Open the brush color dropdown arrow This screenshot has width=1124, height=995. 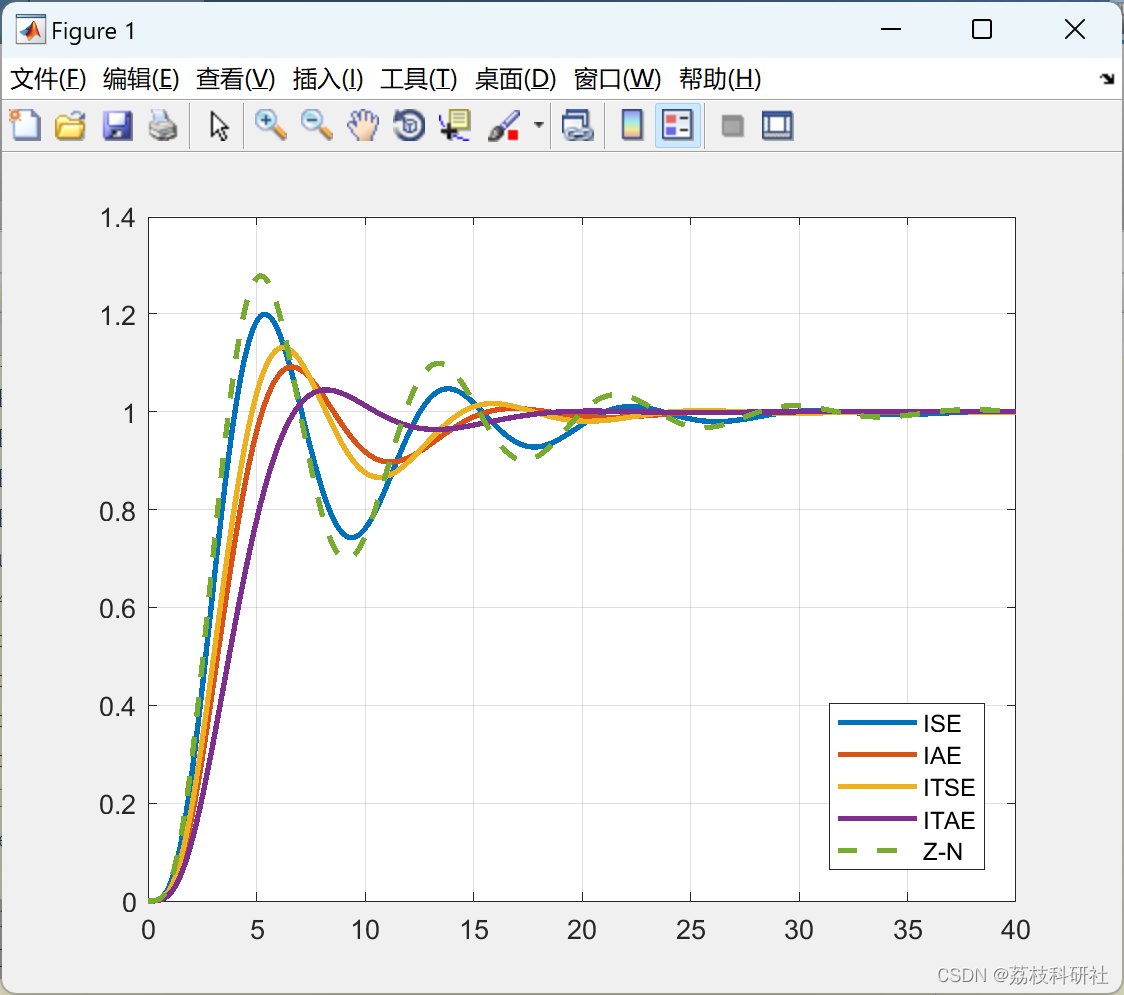tap(536, 125)
